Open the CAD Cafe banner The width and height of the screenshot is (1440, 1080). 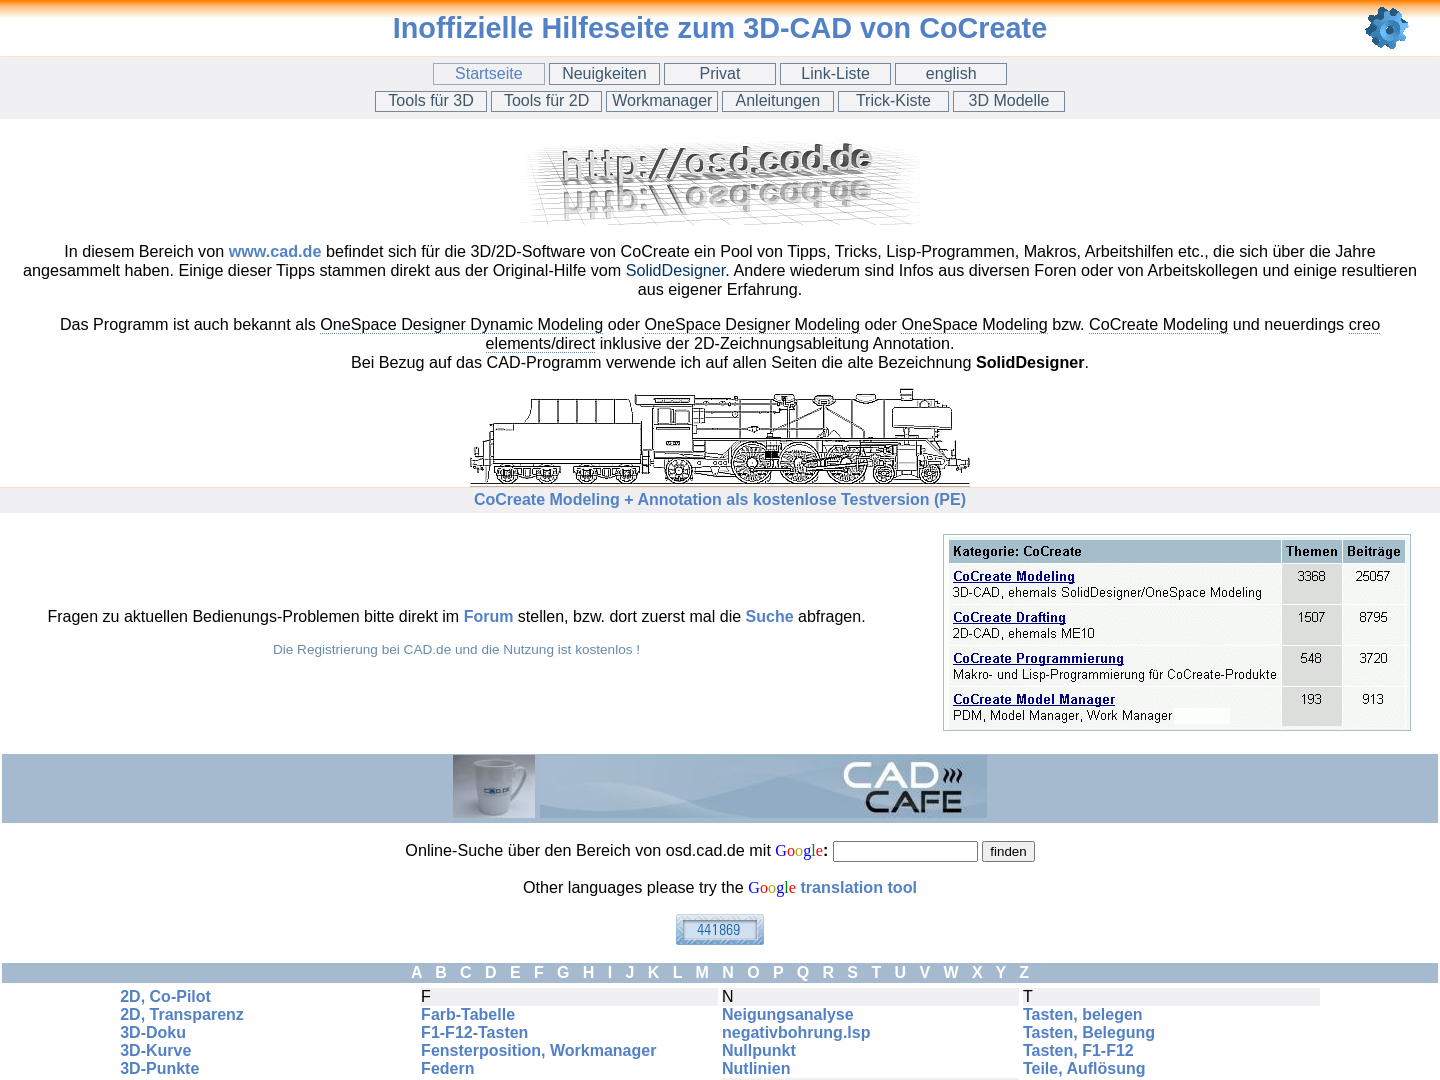pyautogui.click(x=763, y=787)
